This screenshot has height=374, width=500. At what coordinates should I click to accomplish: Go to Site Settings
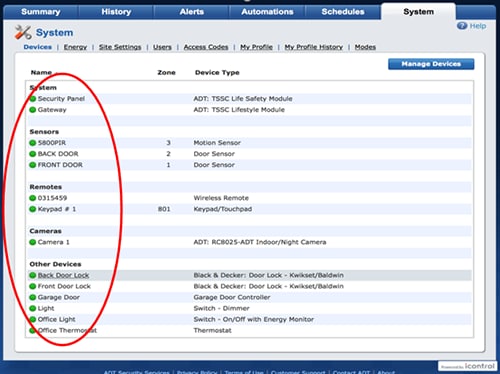pos(120,47)
